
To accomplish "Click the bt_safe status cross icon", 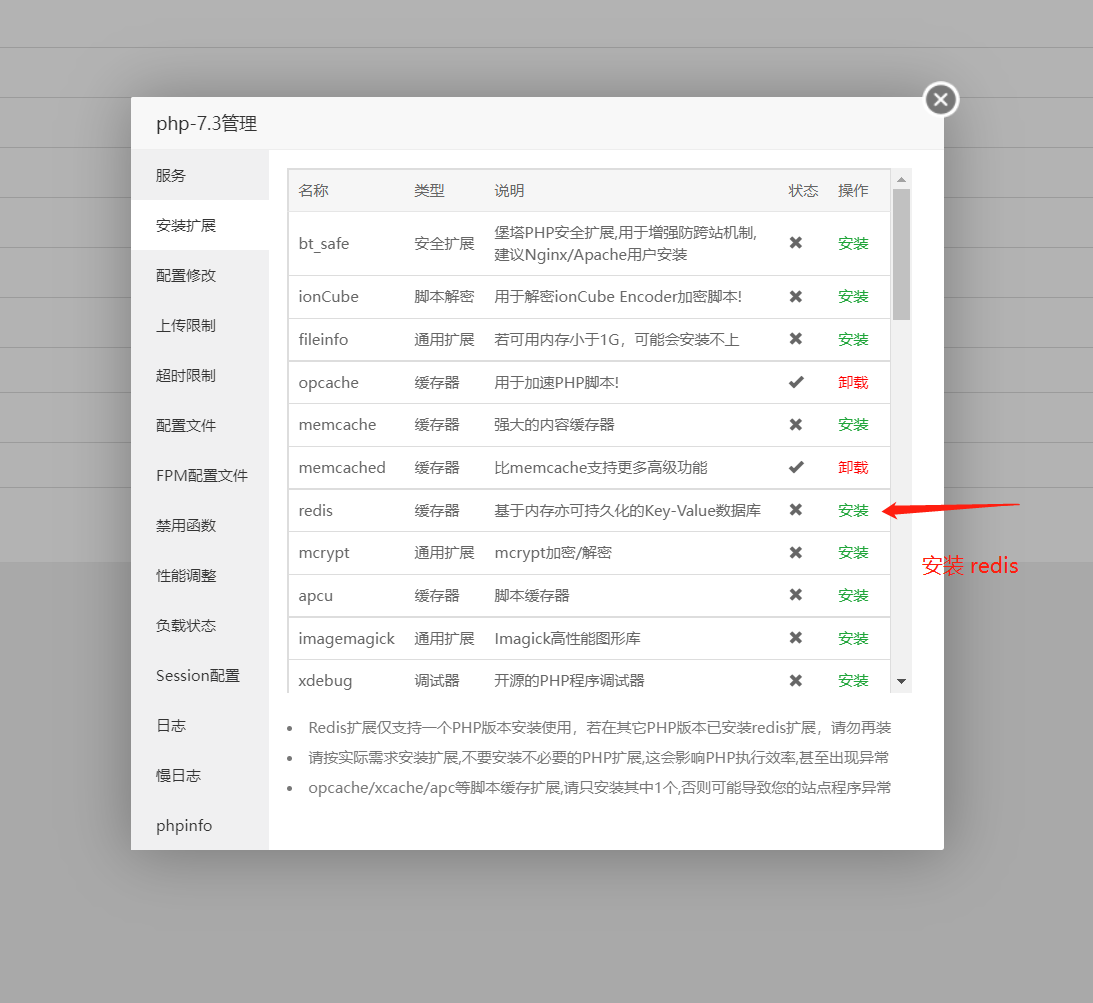I will click(x=796, y=243).
